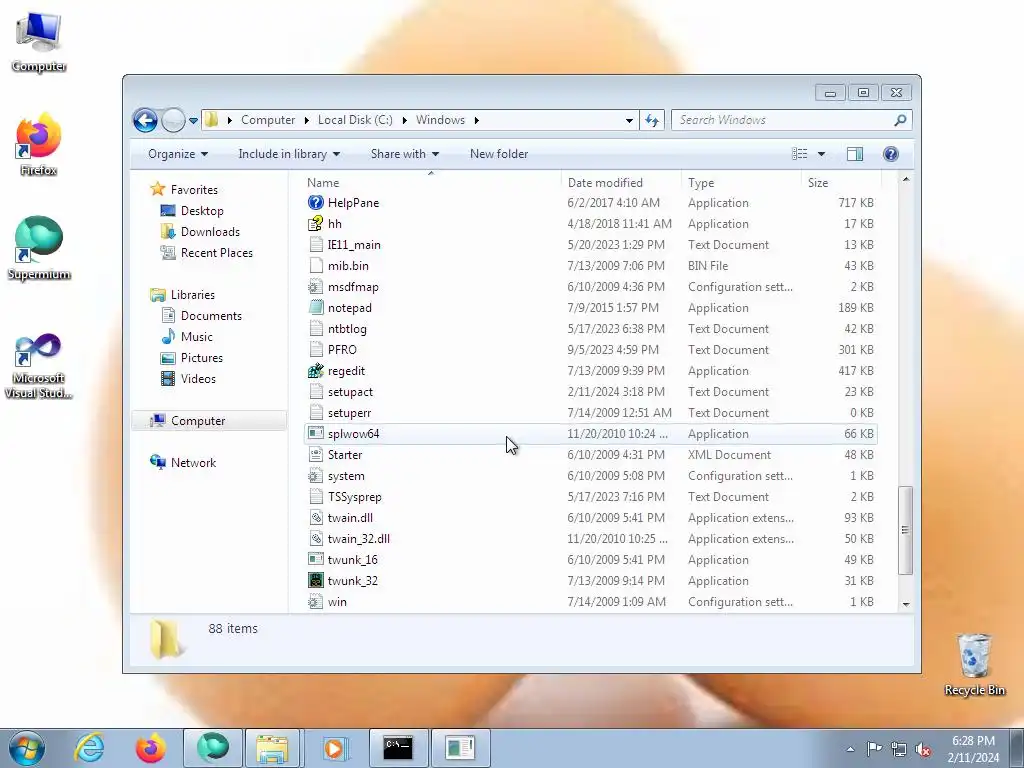Viewport: 1024px width, 768px height.
Task: Open Windows Media Player taskbar icon
Action: point(335,748)
